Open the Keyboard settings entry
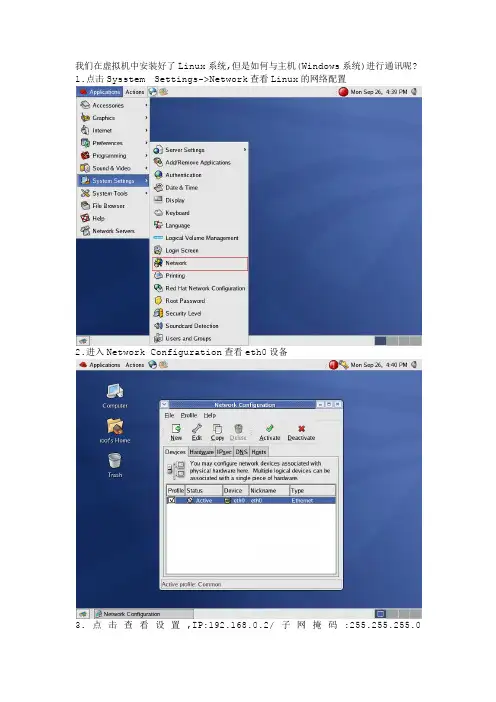Image resolution: width=496 pixels, height=702 pixels. pos(198,213)
